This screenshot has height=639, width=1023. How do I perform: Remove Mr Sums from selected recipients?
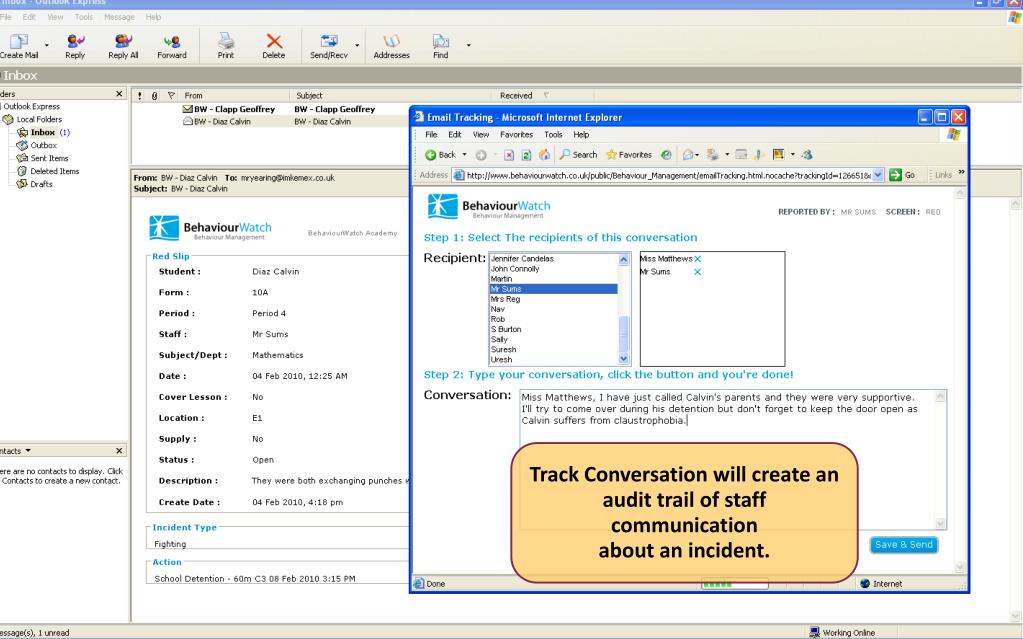click(697, 272)
